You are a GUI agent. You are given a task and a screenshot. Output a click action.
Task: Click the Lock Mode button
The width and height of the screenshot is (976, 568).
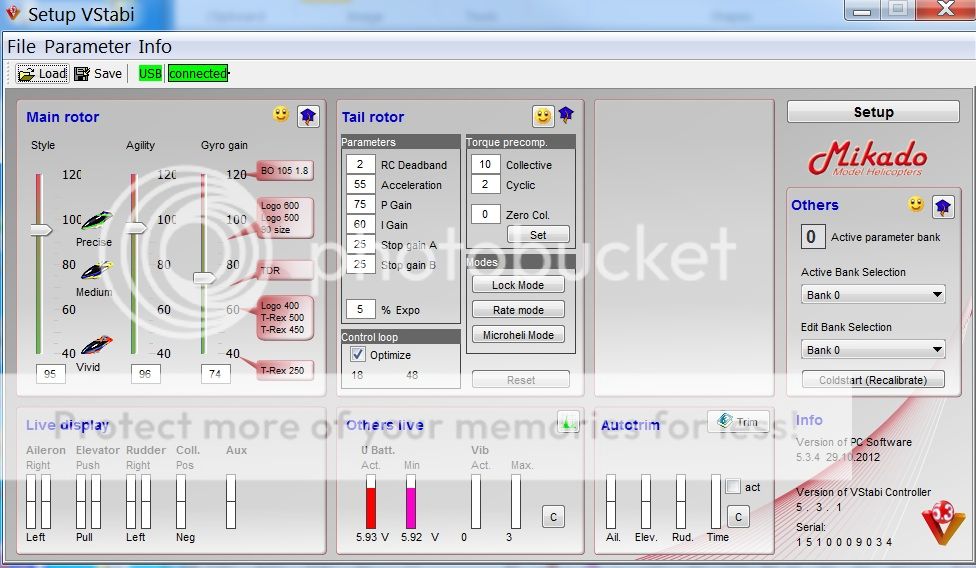(x=518, y=285)
